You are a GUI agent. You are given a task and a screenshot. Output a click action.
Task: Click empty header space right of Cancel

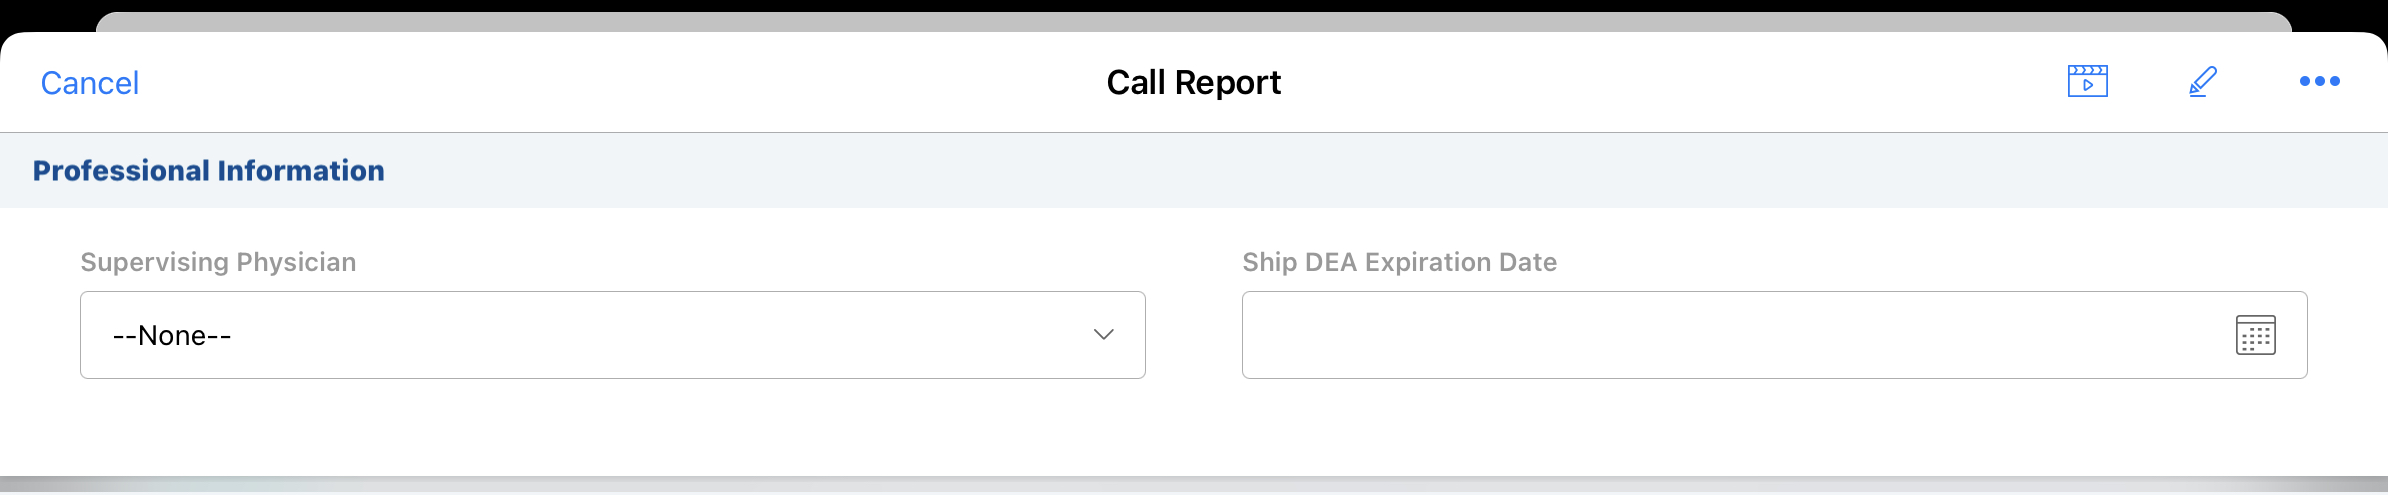(x=600, y=82)
